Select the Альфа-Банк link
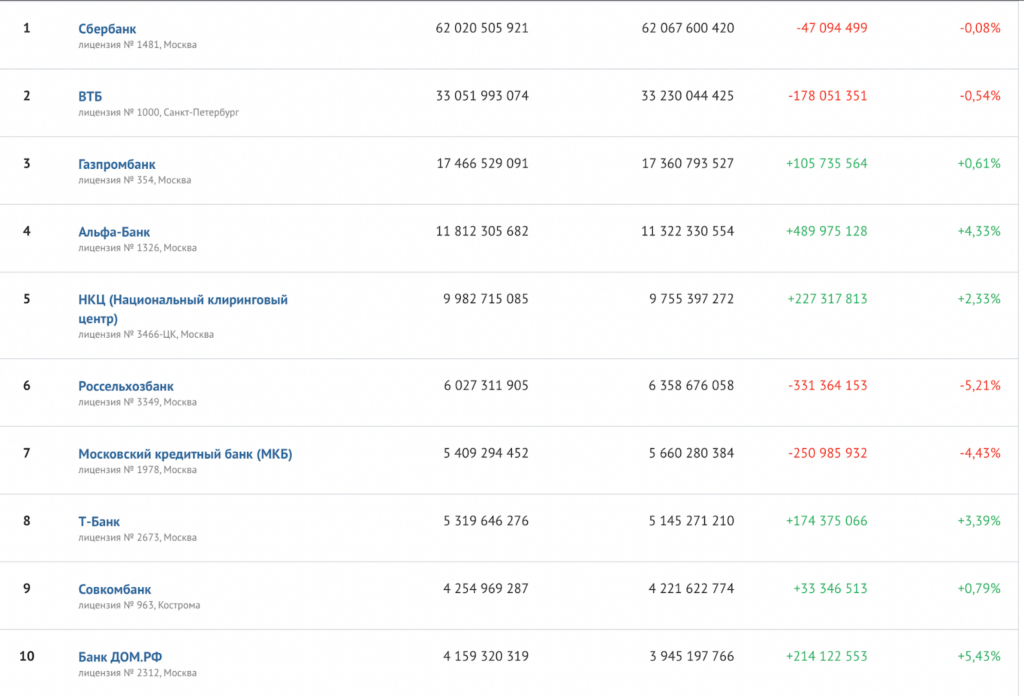1024x696 pixels. tap(114, 232)
